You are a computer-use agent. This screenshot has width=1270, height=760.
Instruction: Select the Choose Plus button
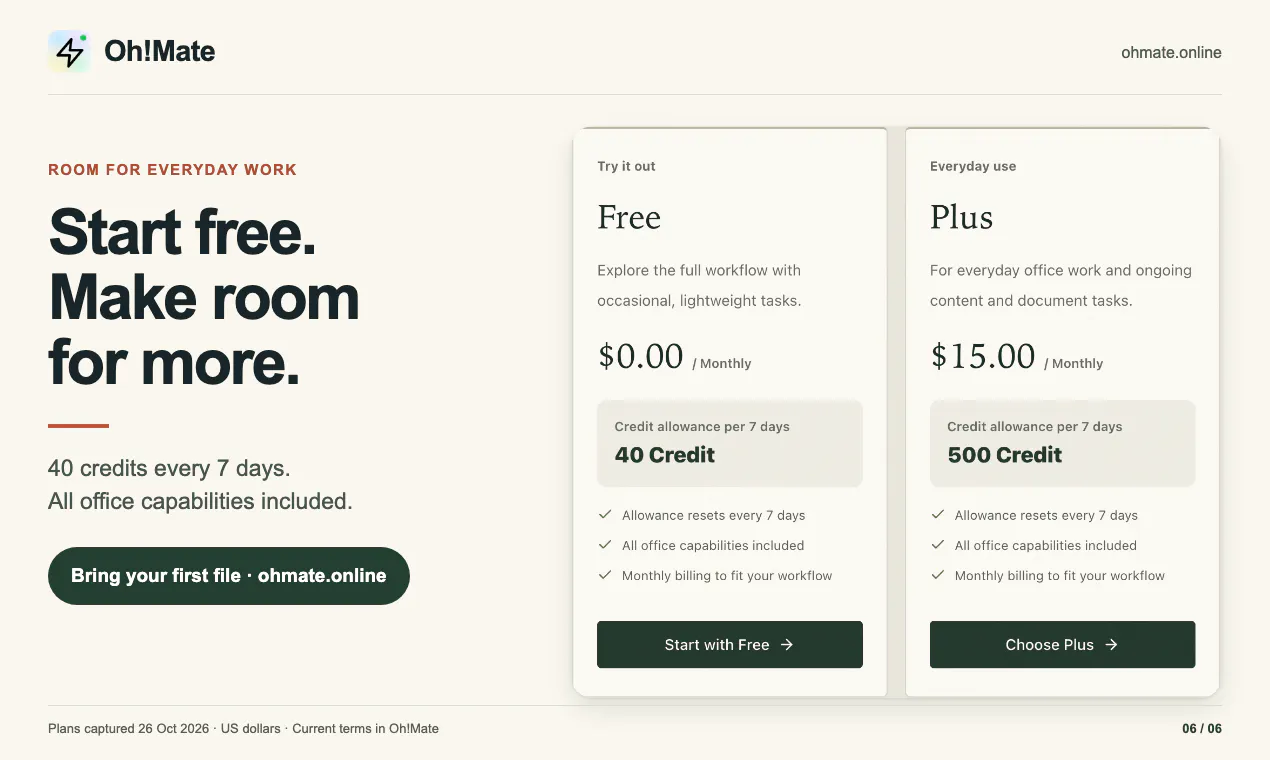(1062, 645)
